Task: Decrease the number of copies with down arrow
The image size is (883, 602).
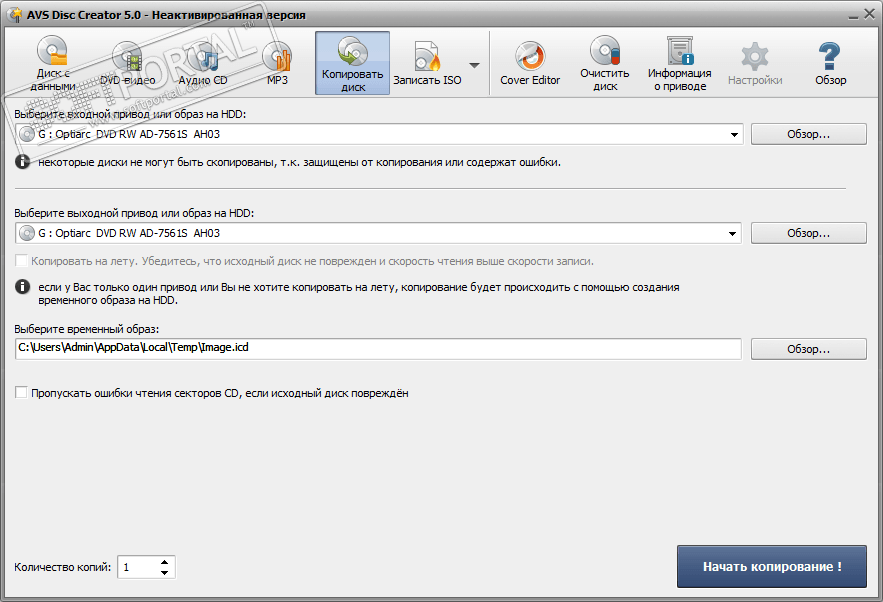Action: click(x=164, y=573)
